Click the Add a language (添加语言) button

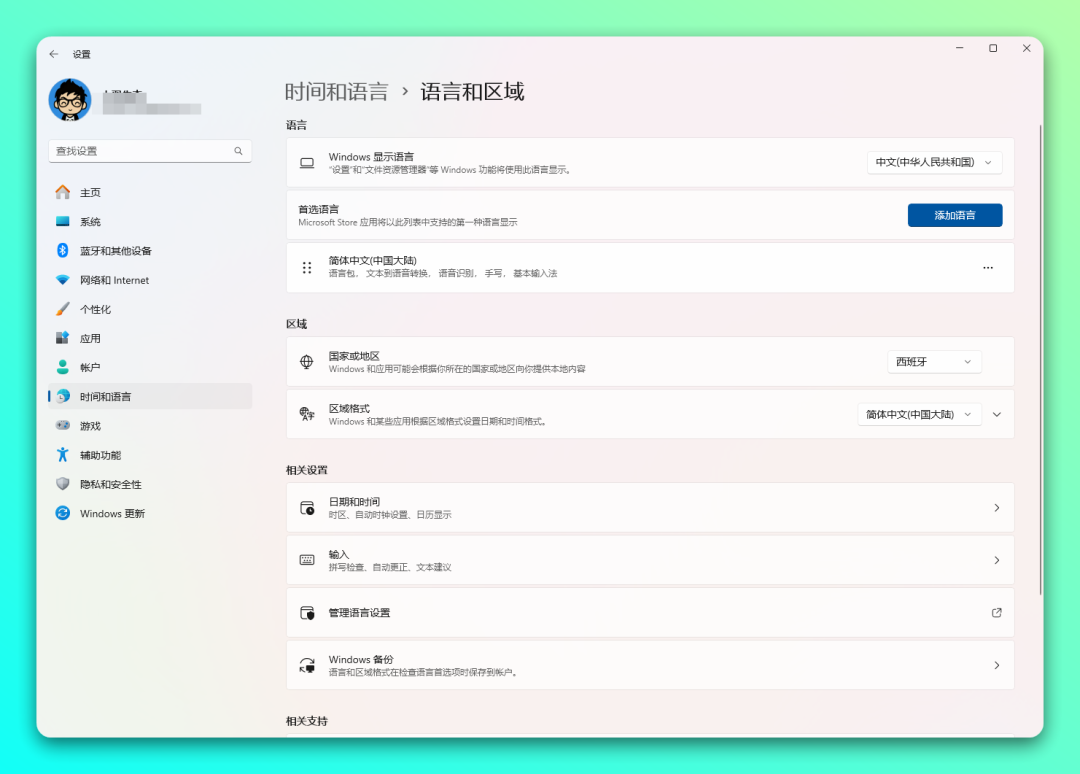954,215
